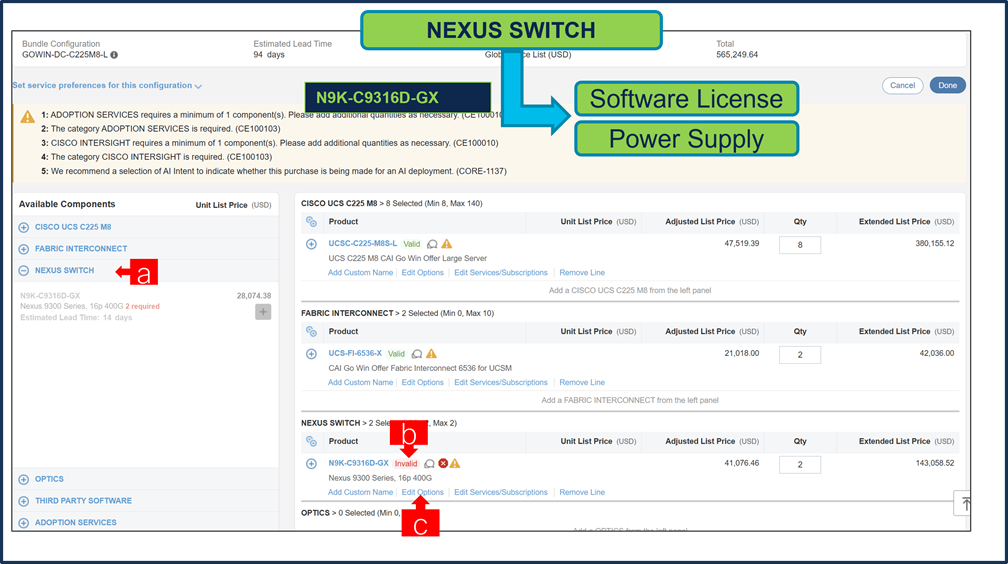Edit quantity field for UCS-FI-6536-X
This screenshot has width=1008, height=564.
(x=800, y=355)
